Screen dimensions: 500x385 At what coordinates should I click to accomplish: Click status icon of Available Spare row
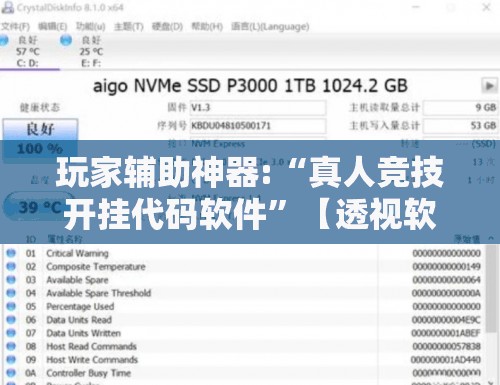point(11,280)
